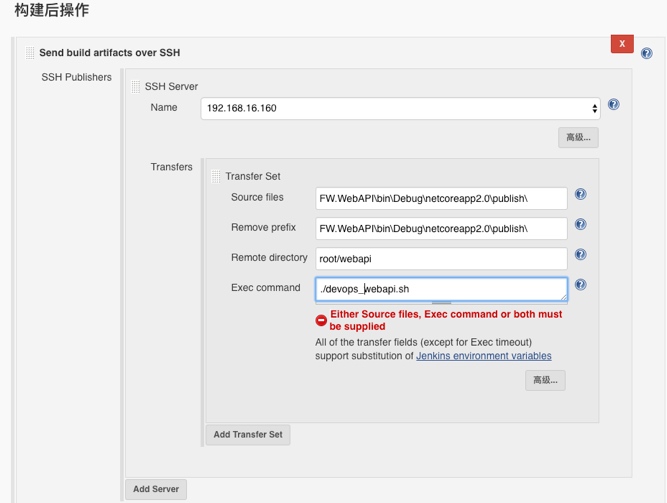Click the Add Server button
Viewport: 667px width, 503px height.
(156, 489)
